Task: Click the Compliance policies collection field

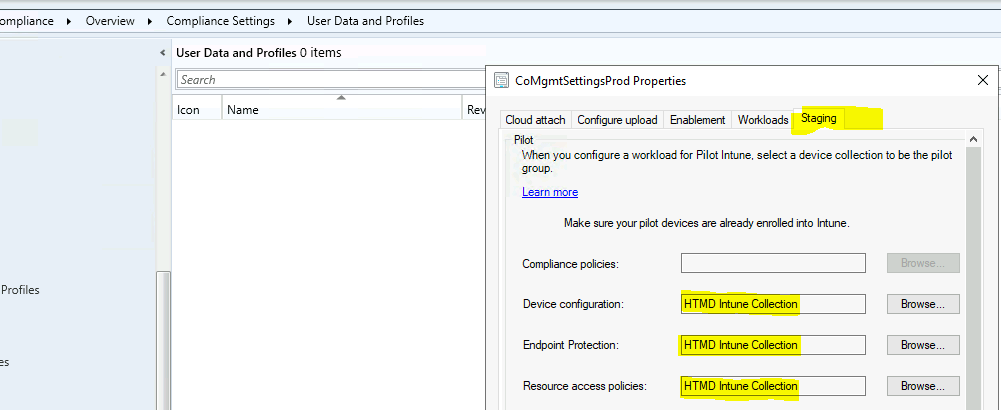Action: [773, 263]
